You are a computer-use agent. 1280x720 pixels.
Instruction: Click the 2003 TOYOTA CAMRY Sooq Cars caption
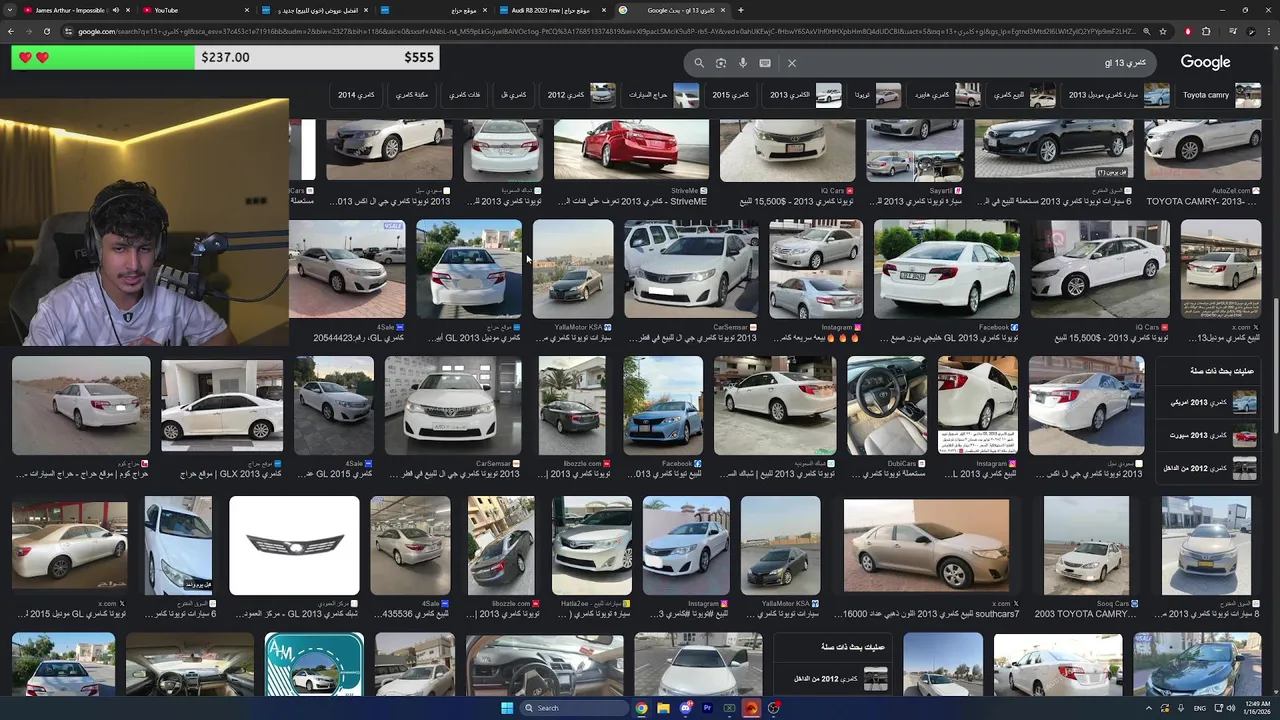(x=1085, y=614)
